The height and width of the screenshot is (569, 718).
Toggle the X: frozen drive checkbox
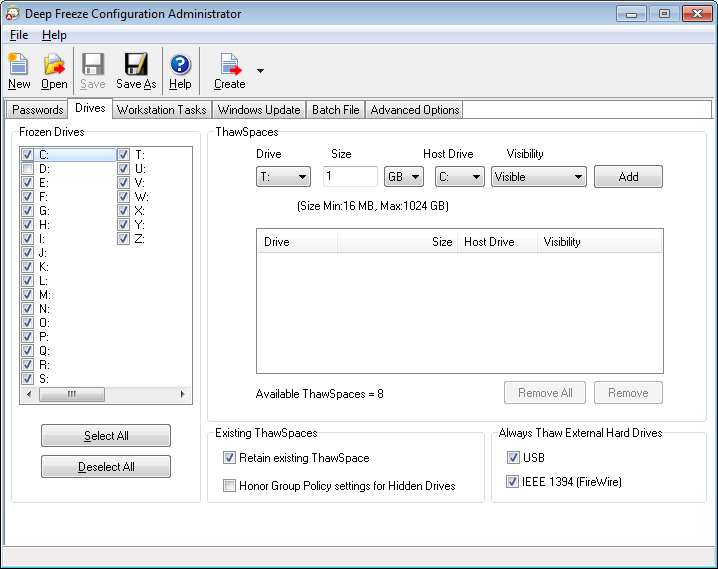tap(123, 211)
